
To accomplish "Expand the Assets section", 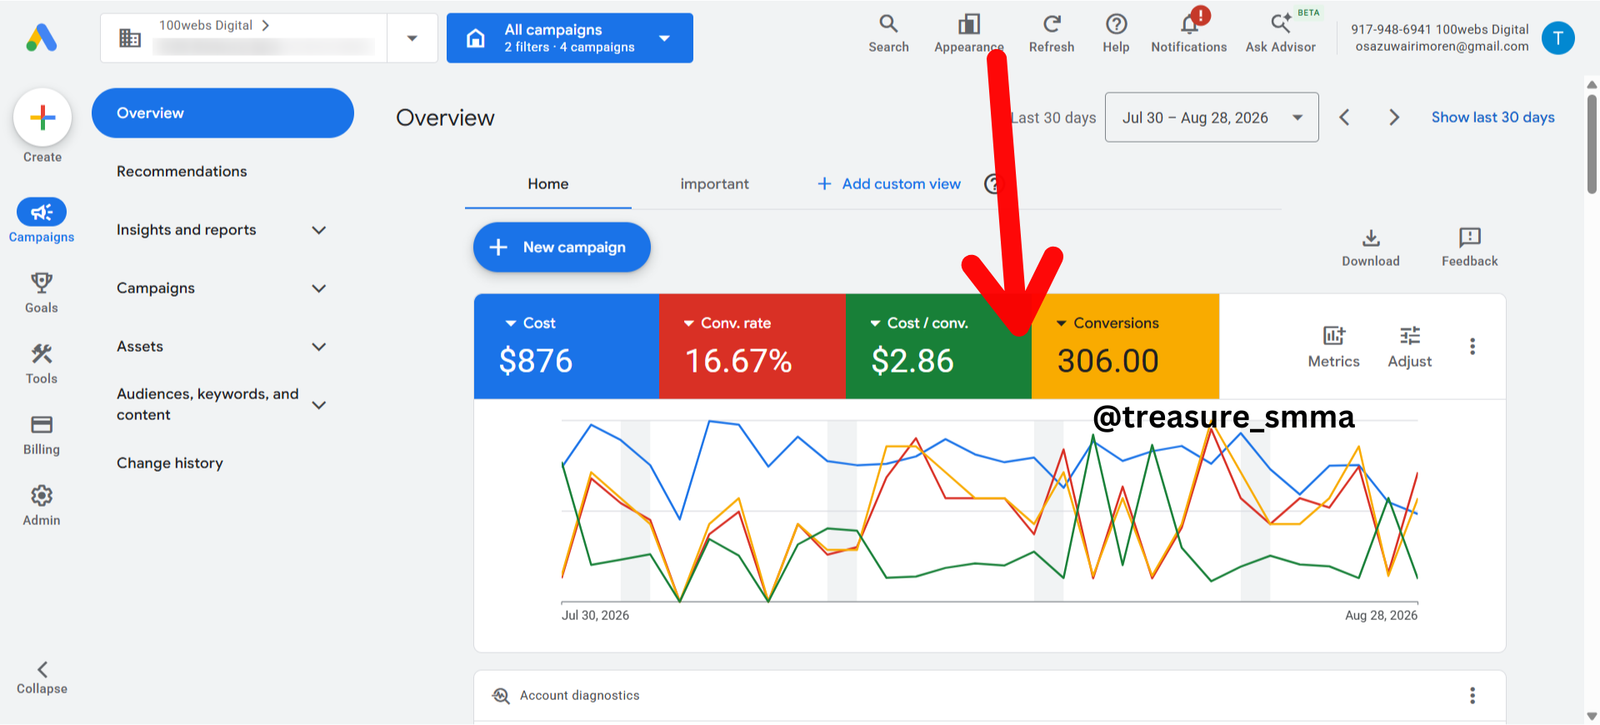I will tap(319, 347).
